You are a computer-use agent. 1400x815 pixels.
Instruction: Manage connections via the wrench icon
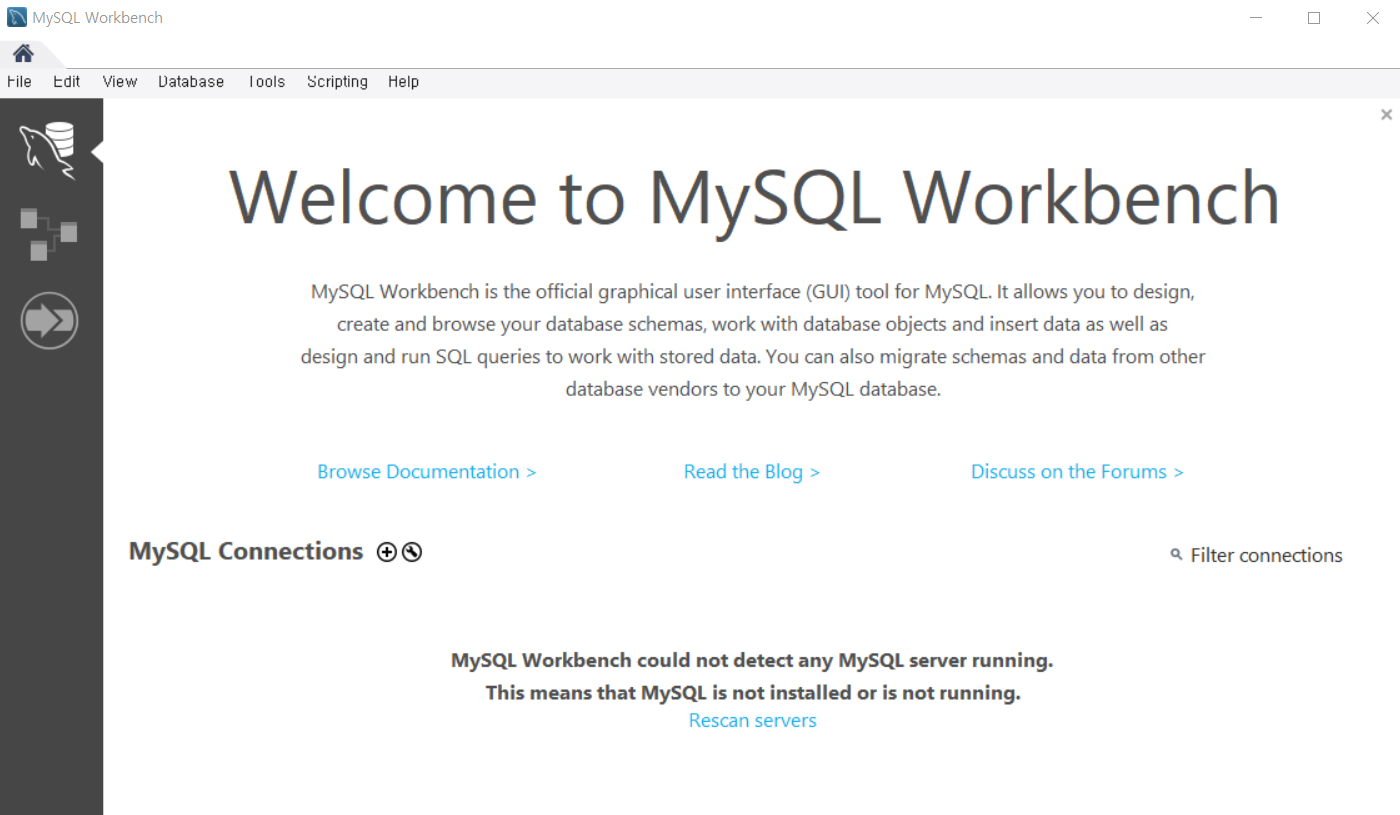[412, 552]
